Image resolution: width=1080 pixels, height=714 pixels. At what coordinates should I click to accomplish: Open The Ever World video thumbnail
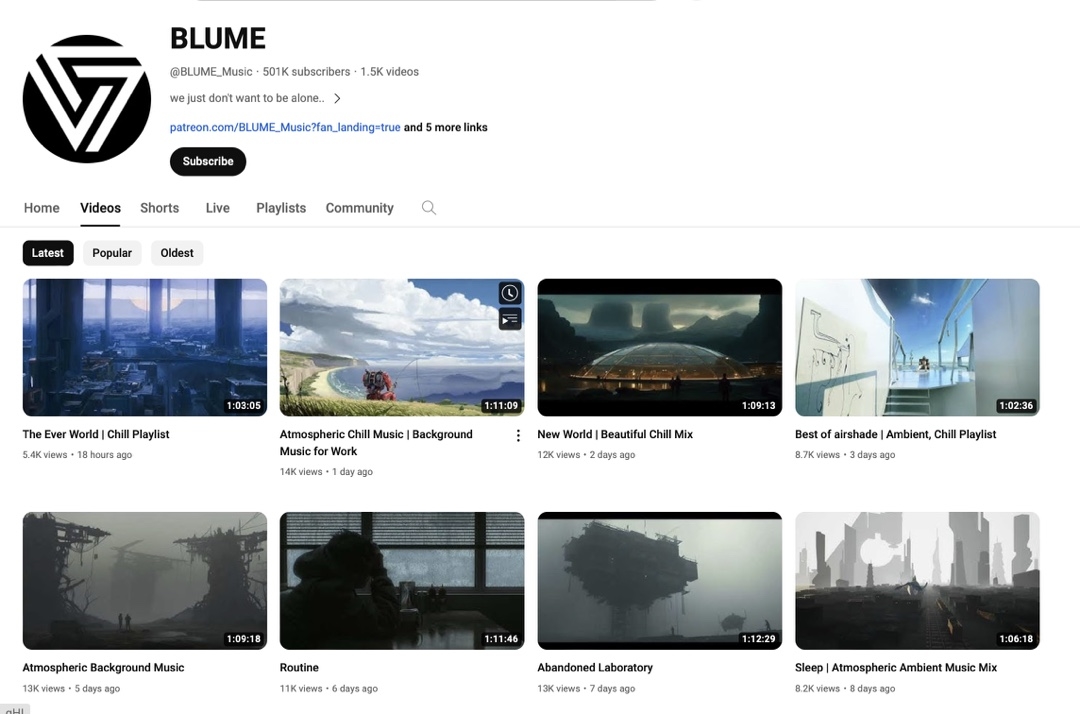click(145, 347)
